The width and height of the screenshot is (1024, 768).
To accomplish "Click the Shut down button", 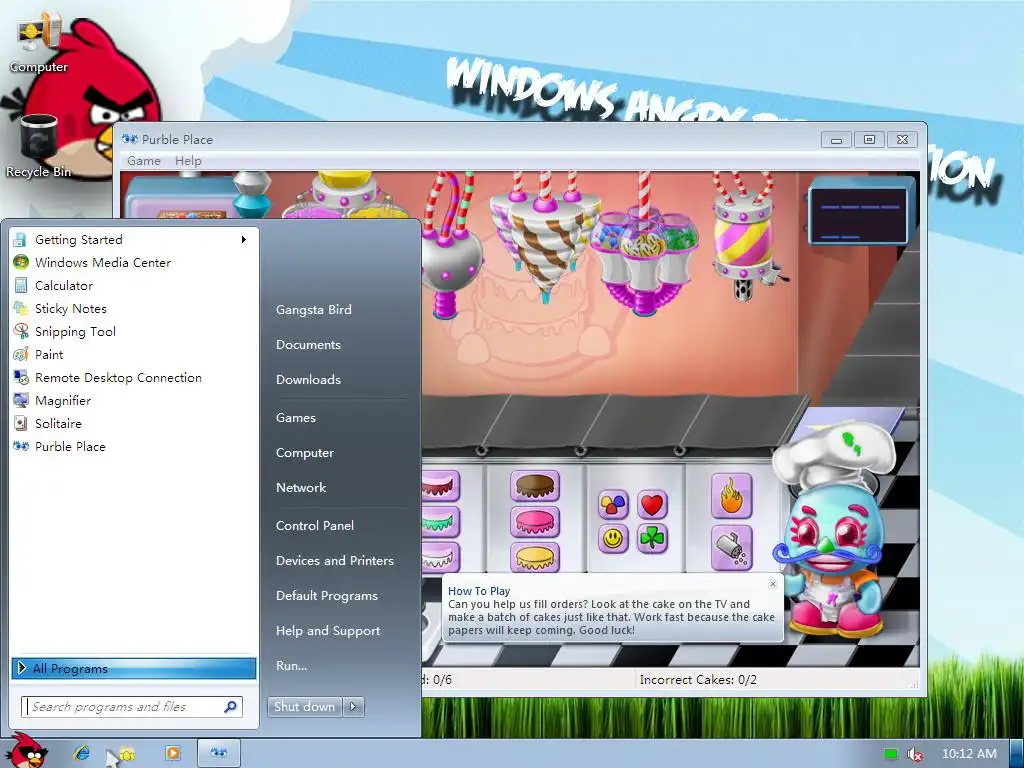I will 304,707.
